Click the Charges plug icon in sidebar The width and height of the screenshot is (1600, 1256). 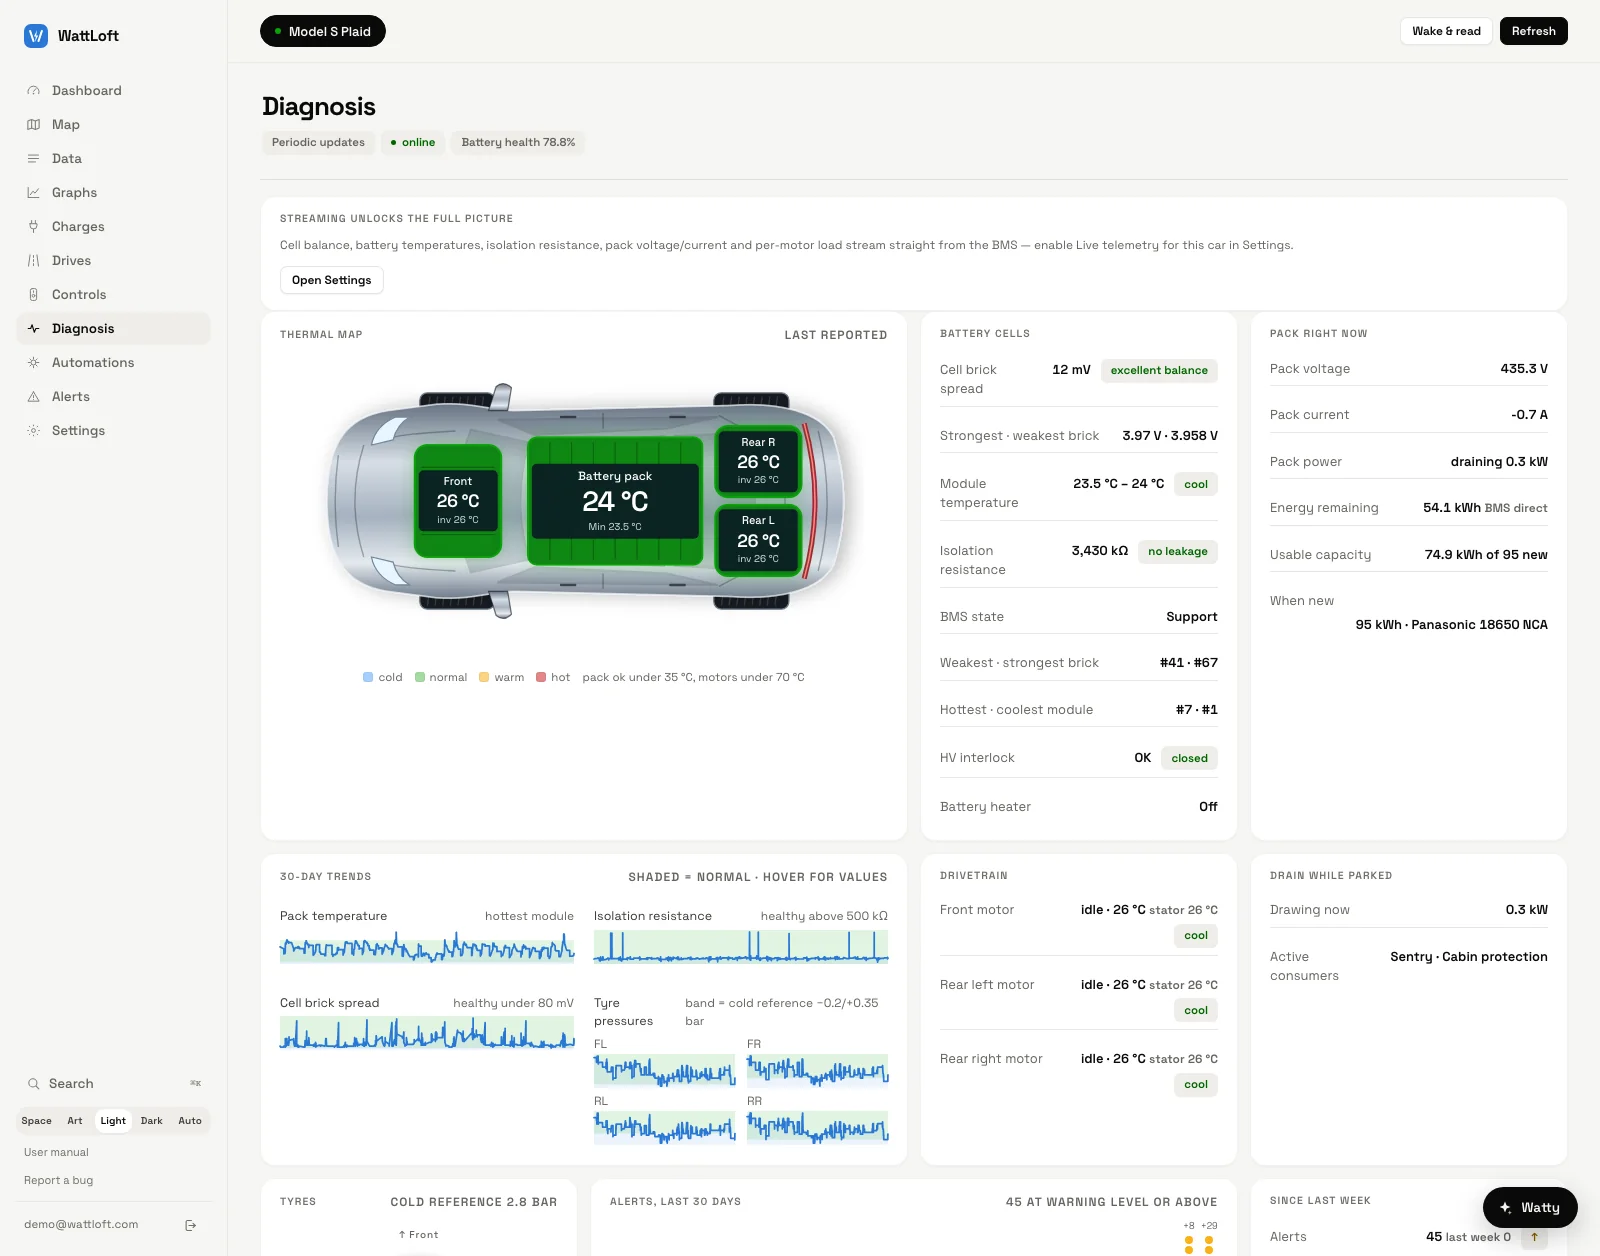click(x=33, y=227)
